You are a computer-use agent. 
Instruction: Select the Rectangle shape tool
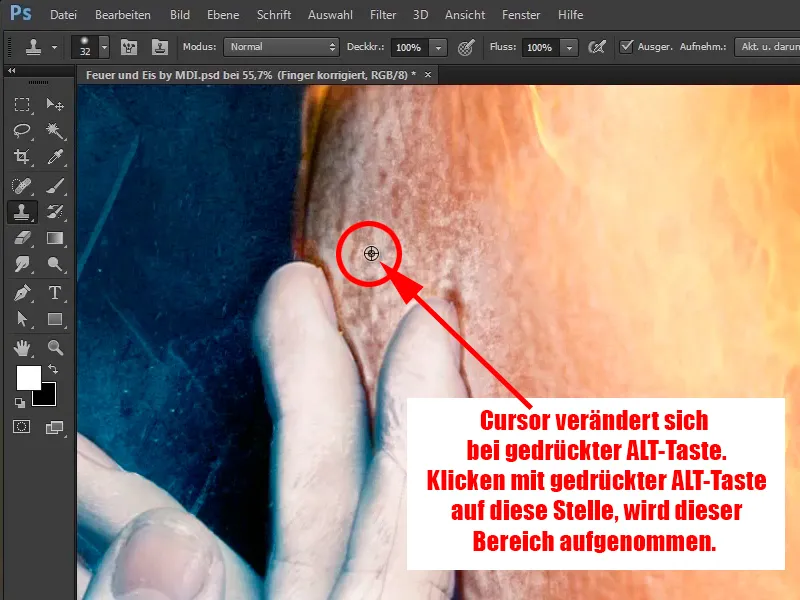point(55,319)
